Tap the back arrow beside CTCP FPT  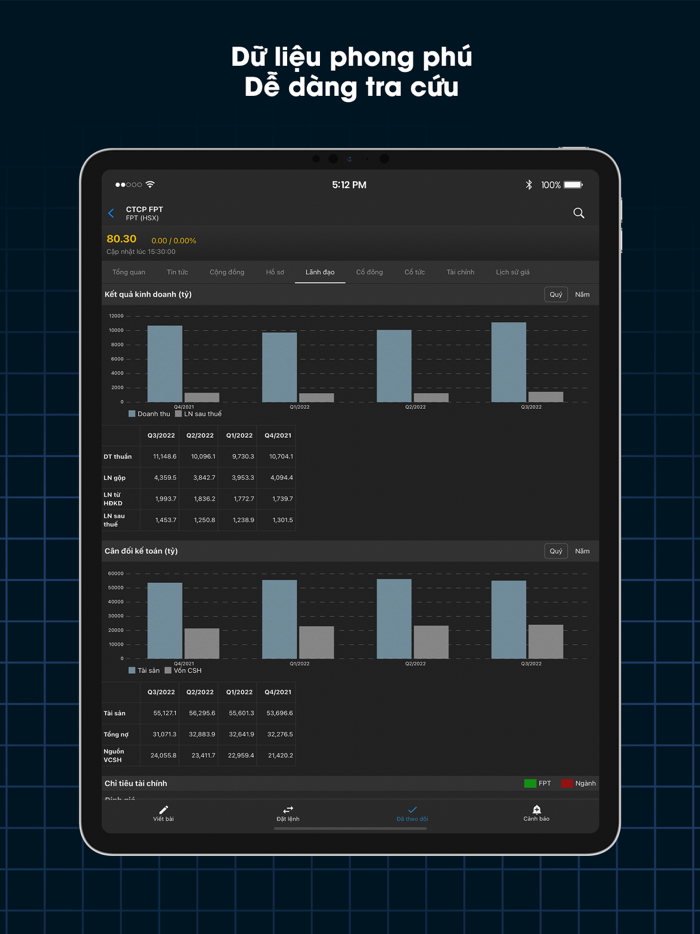111,213
